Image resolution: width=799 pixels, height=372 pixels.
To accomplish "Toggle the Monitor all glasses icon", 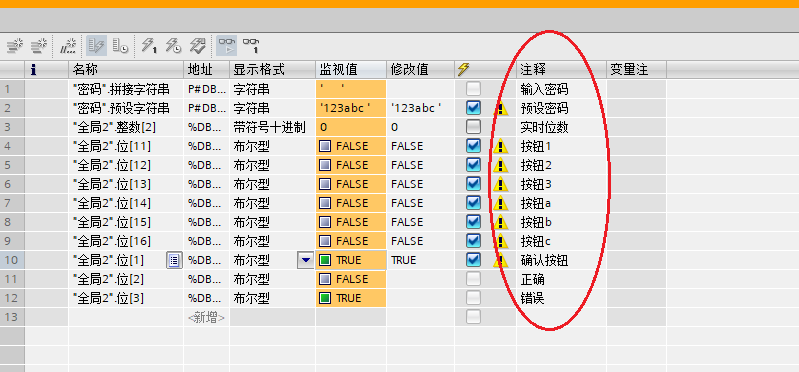I will point(227,46).
